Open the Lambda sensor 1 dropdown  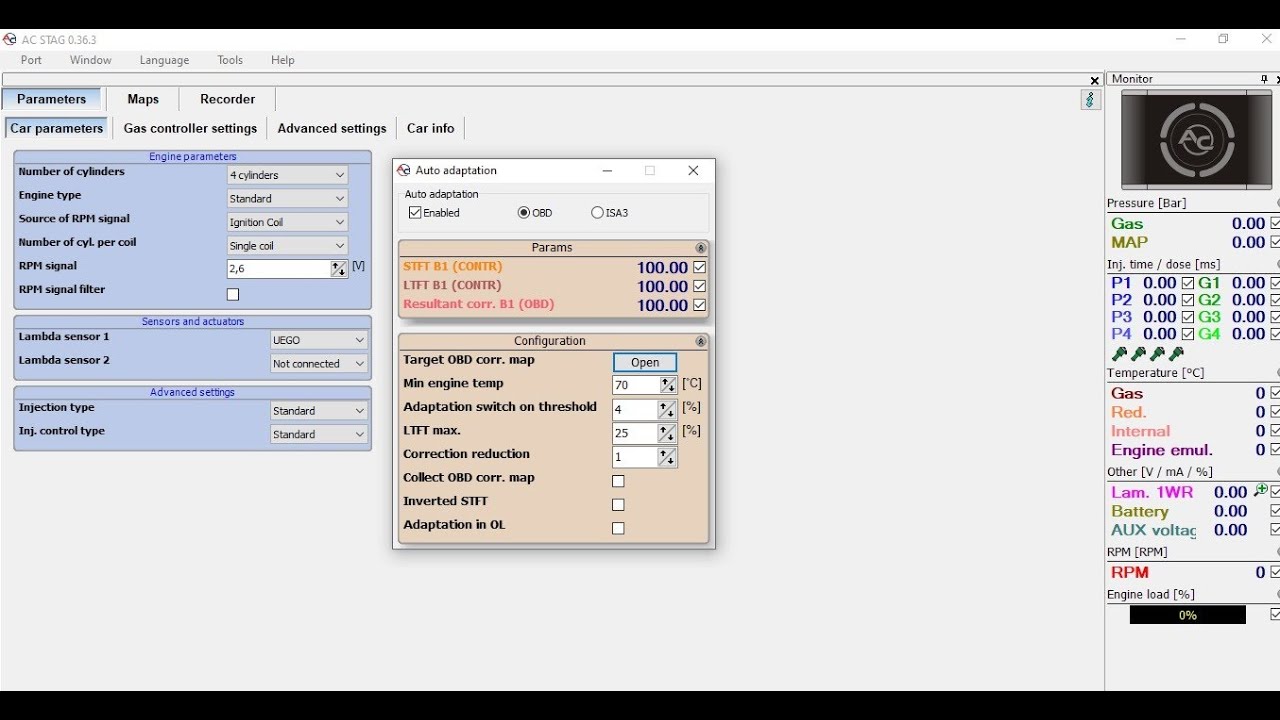pos(319,340)
